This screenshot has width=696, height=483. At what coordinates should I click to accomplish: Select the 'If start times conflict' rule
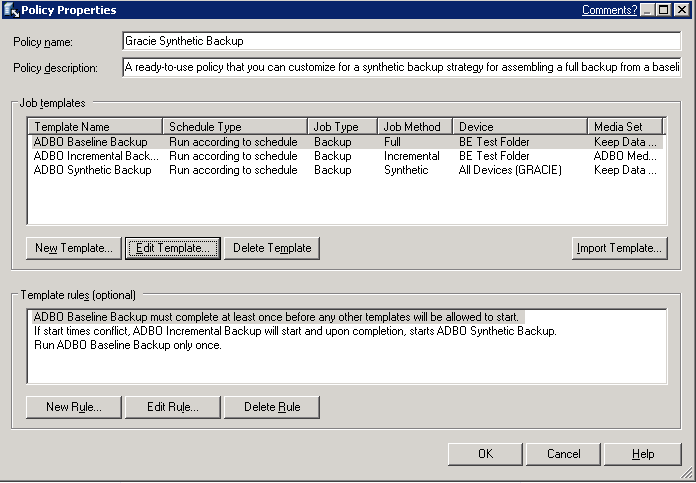click(x=295, y=331)
